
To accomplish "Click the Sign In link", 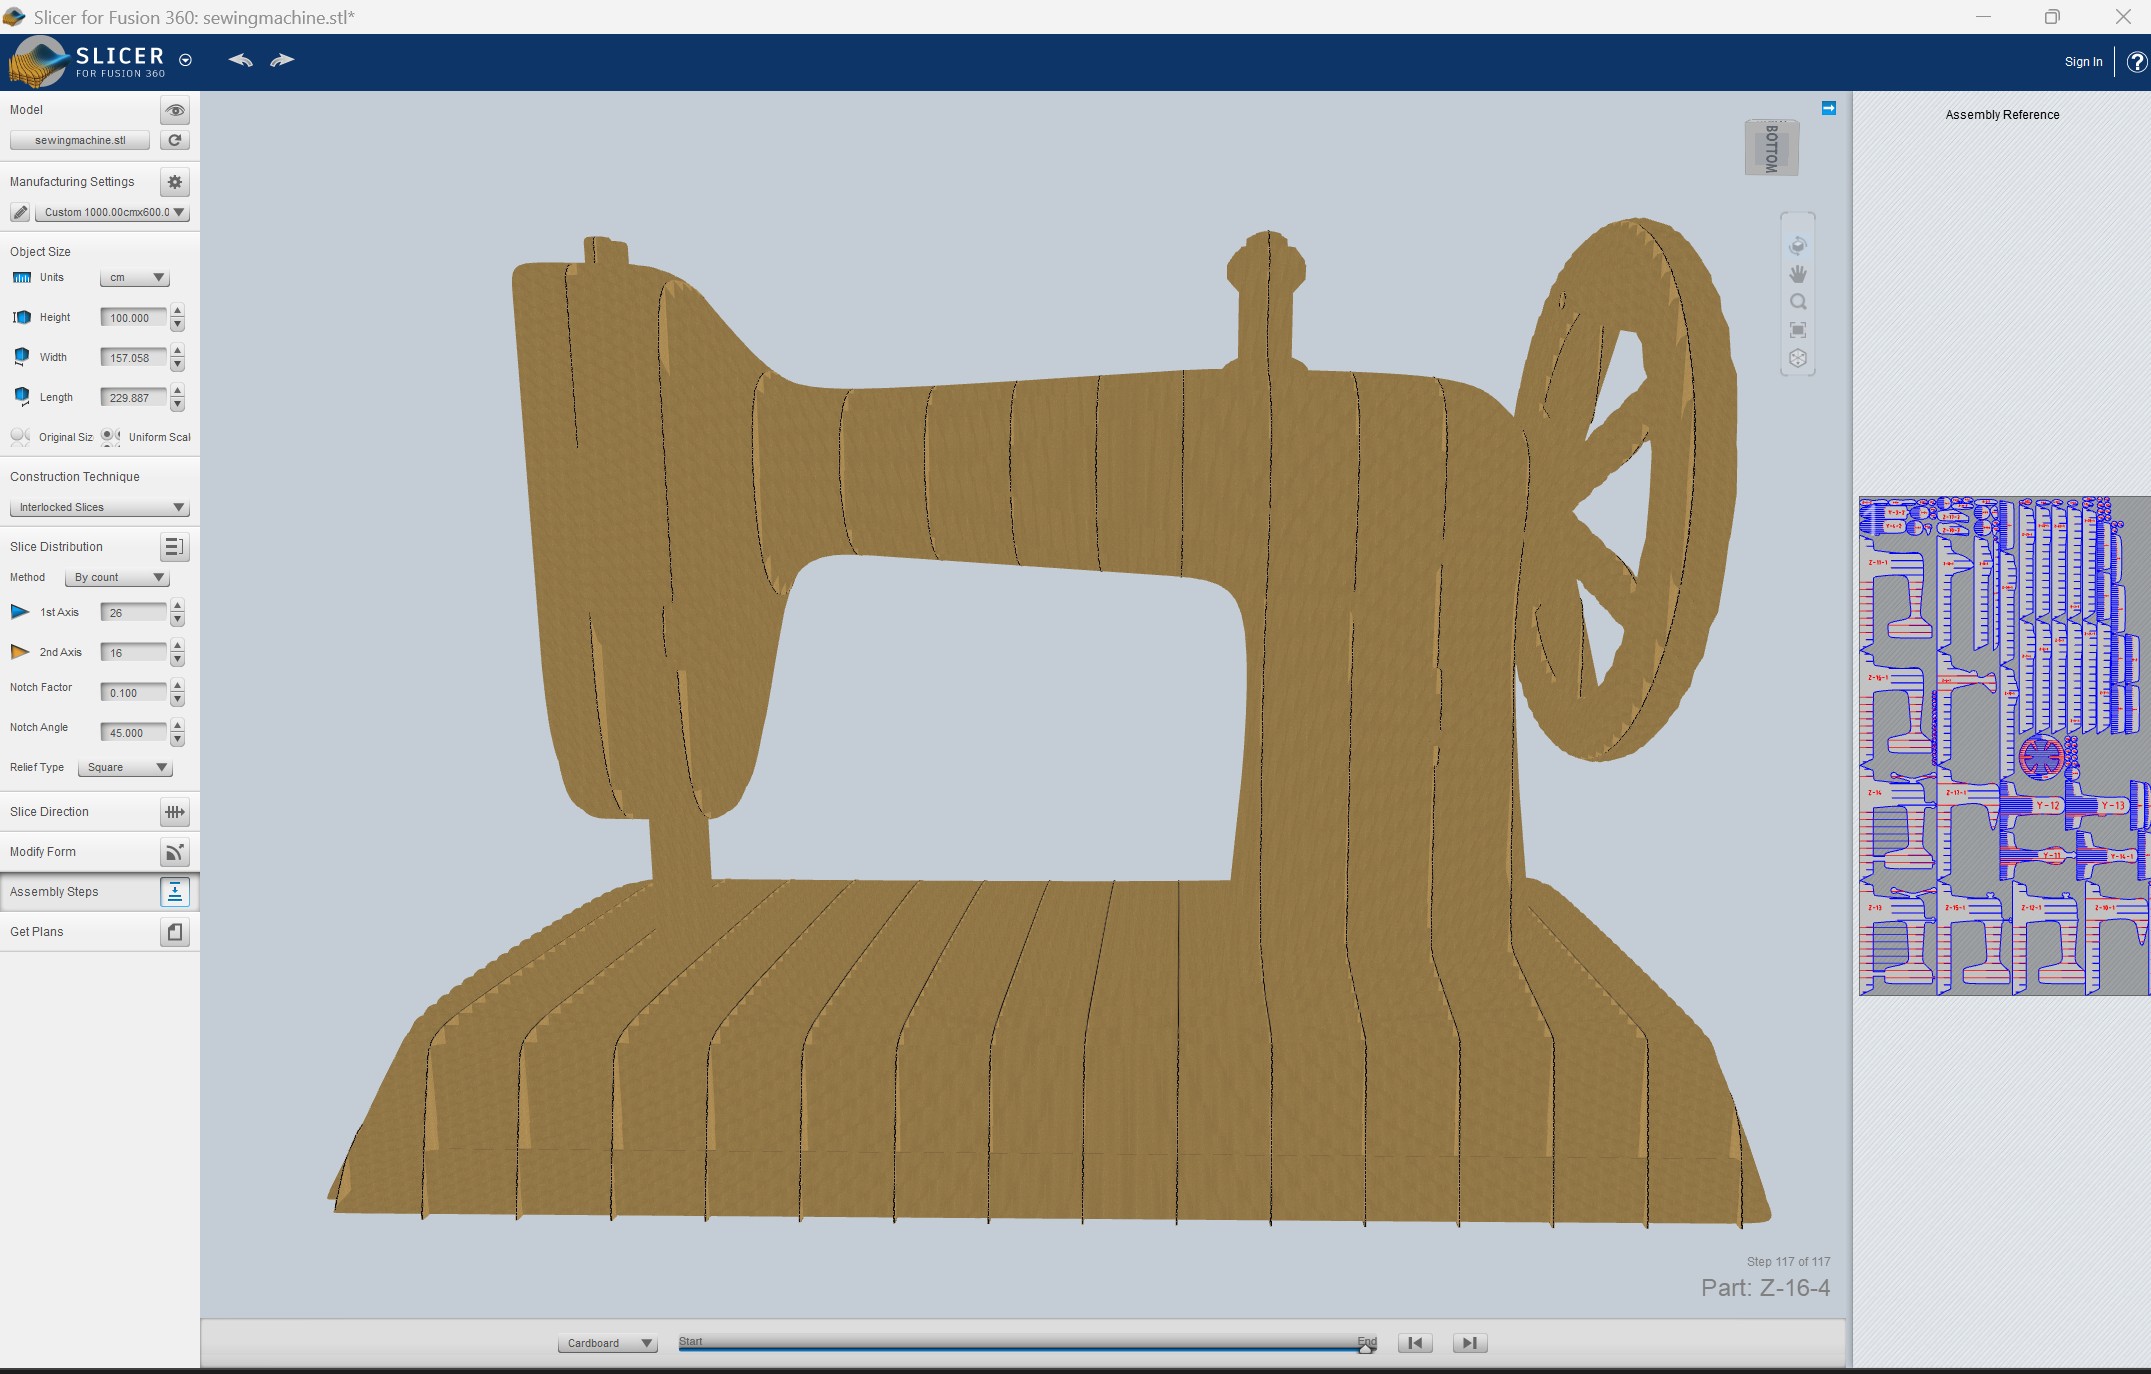I will click(x=2083, y=62).
